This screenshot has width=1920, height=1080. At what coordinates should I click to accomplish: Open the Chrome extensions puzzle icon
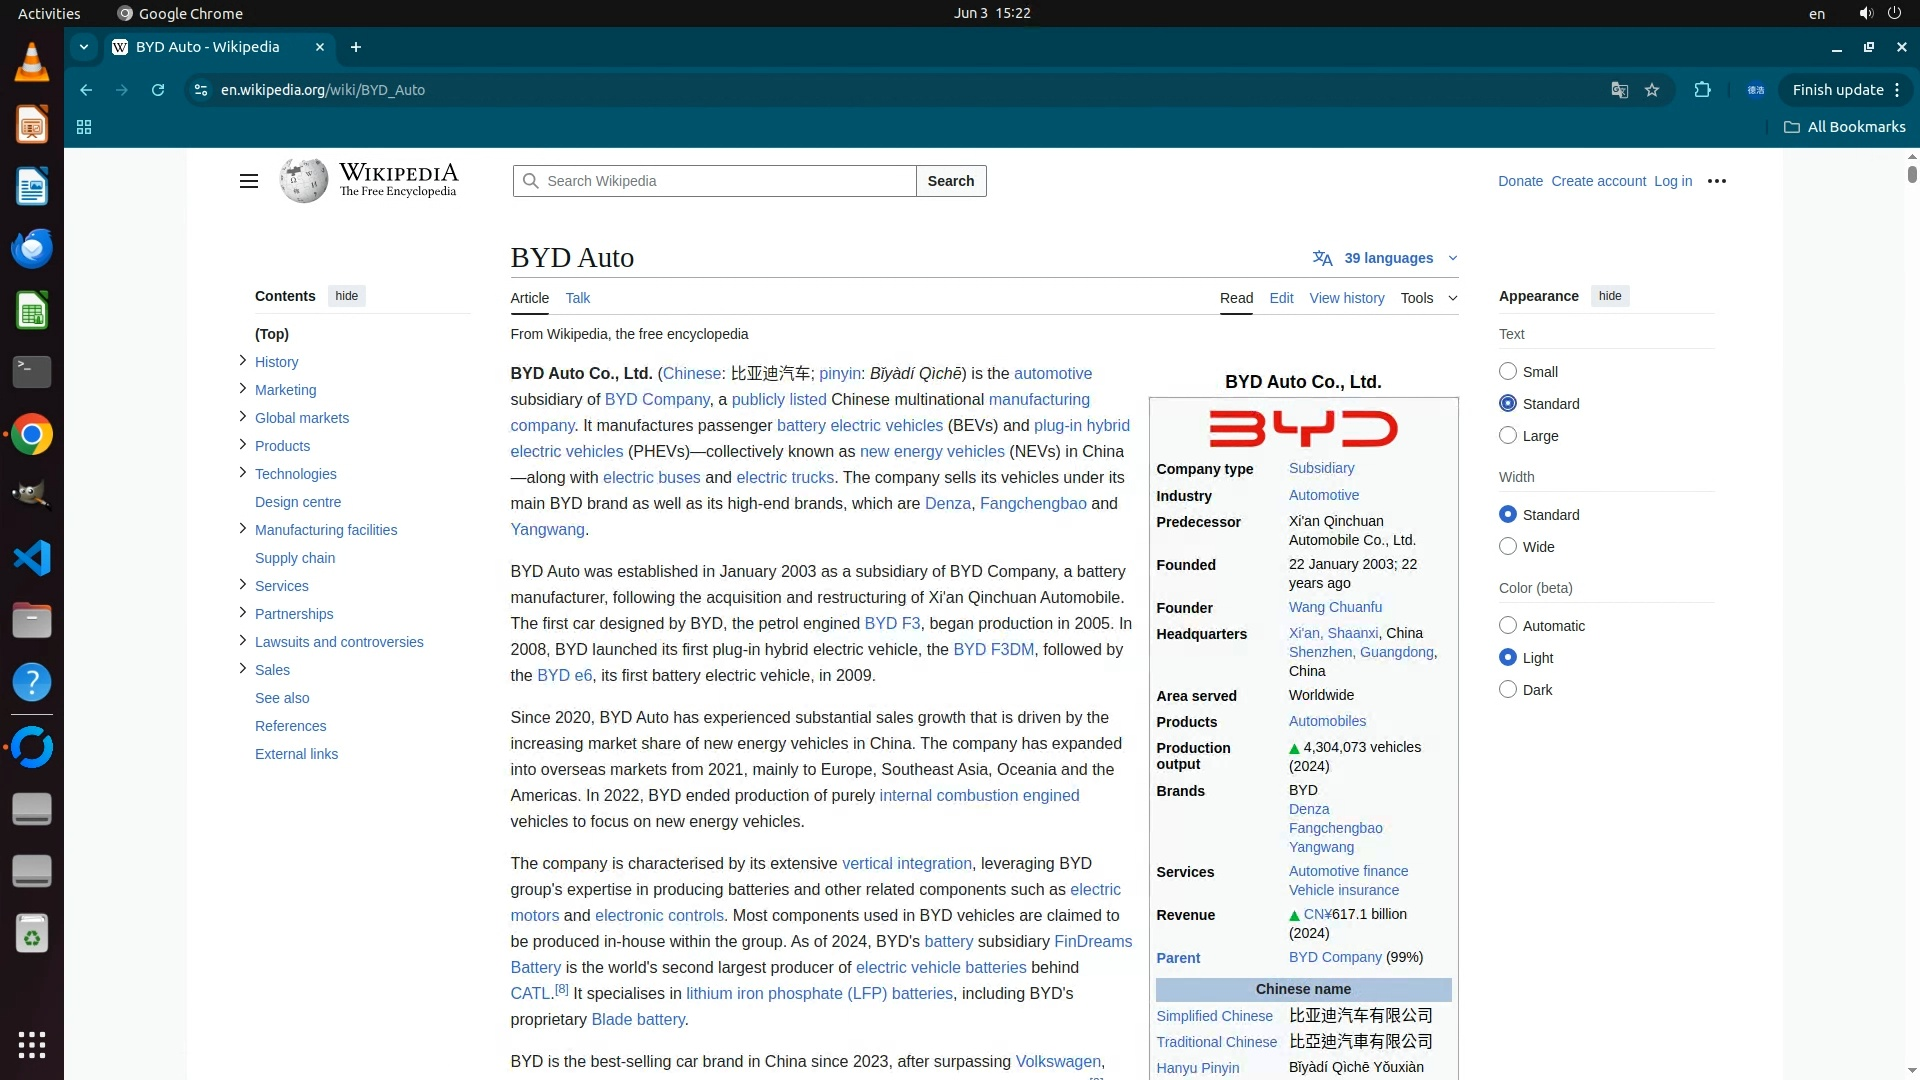coord(1702,90)
